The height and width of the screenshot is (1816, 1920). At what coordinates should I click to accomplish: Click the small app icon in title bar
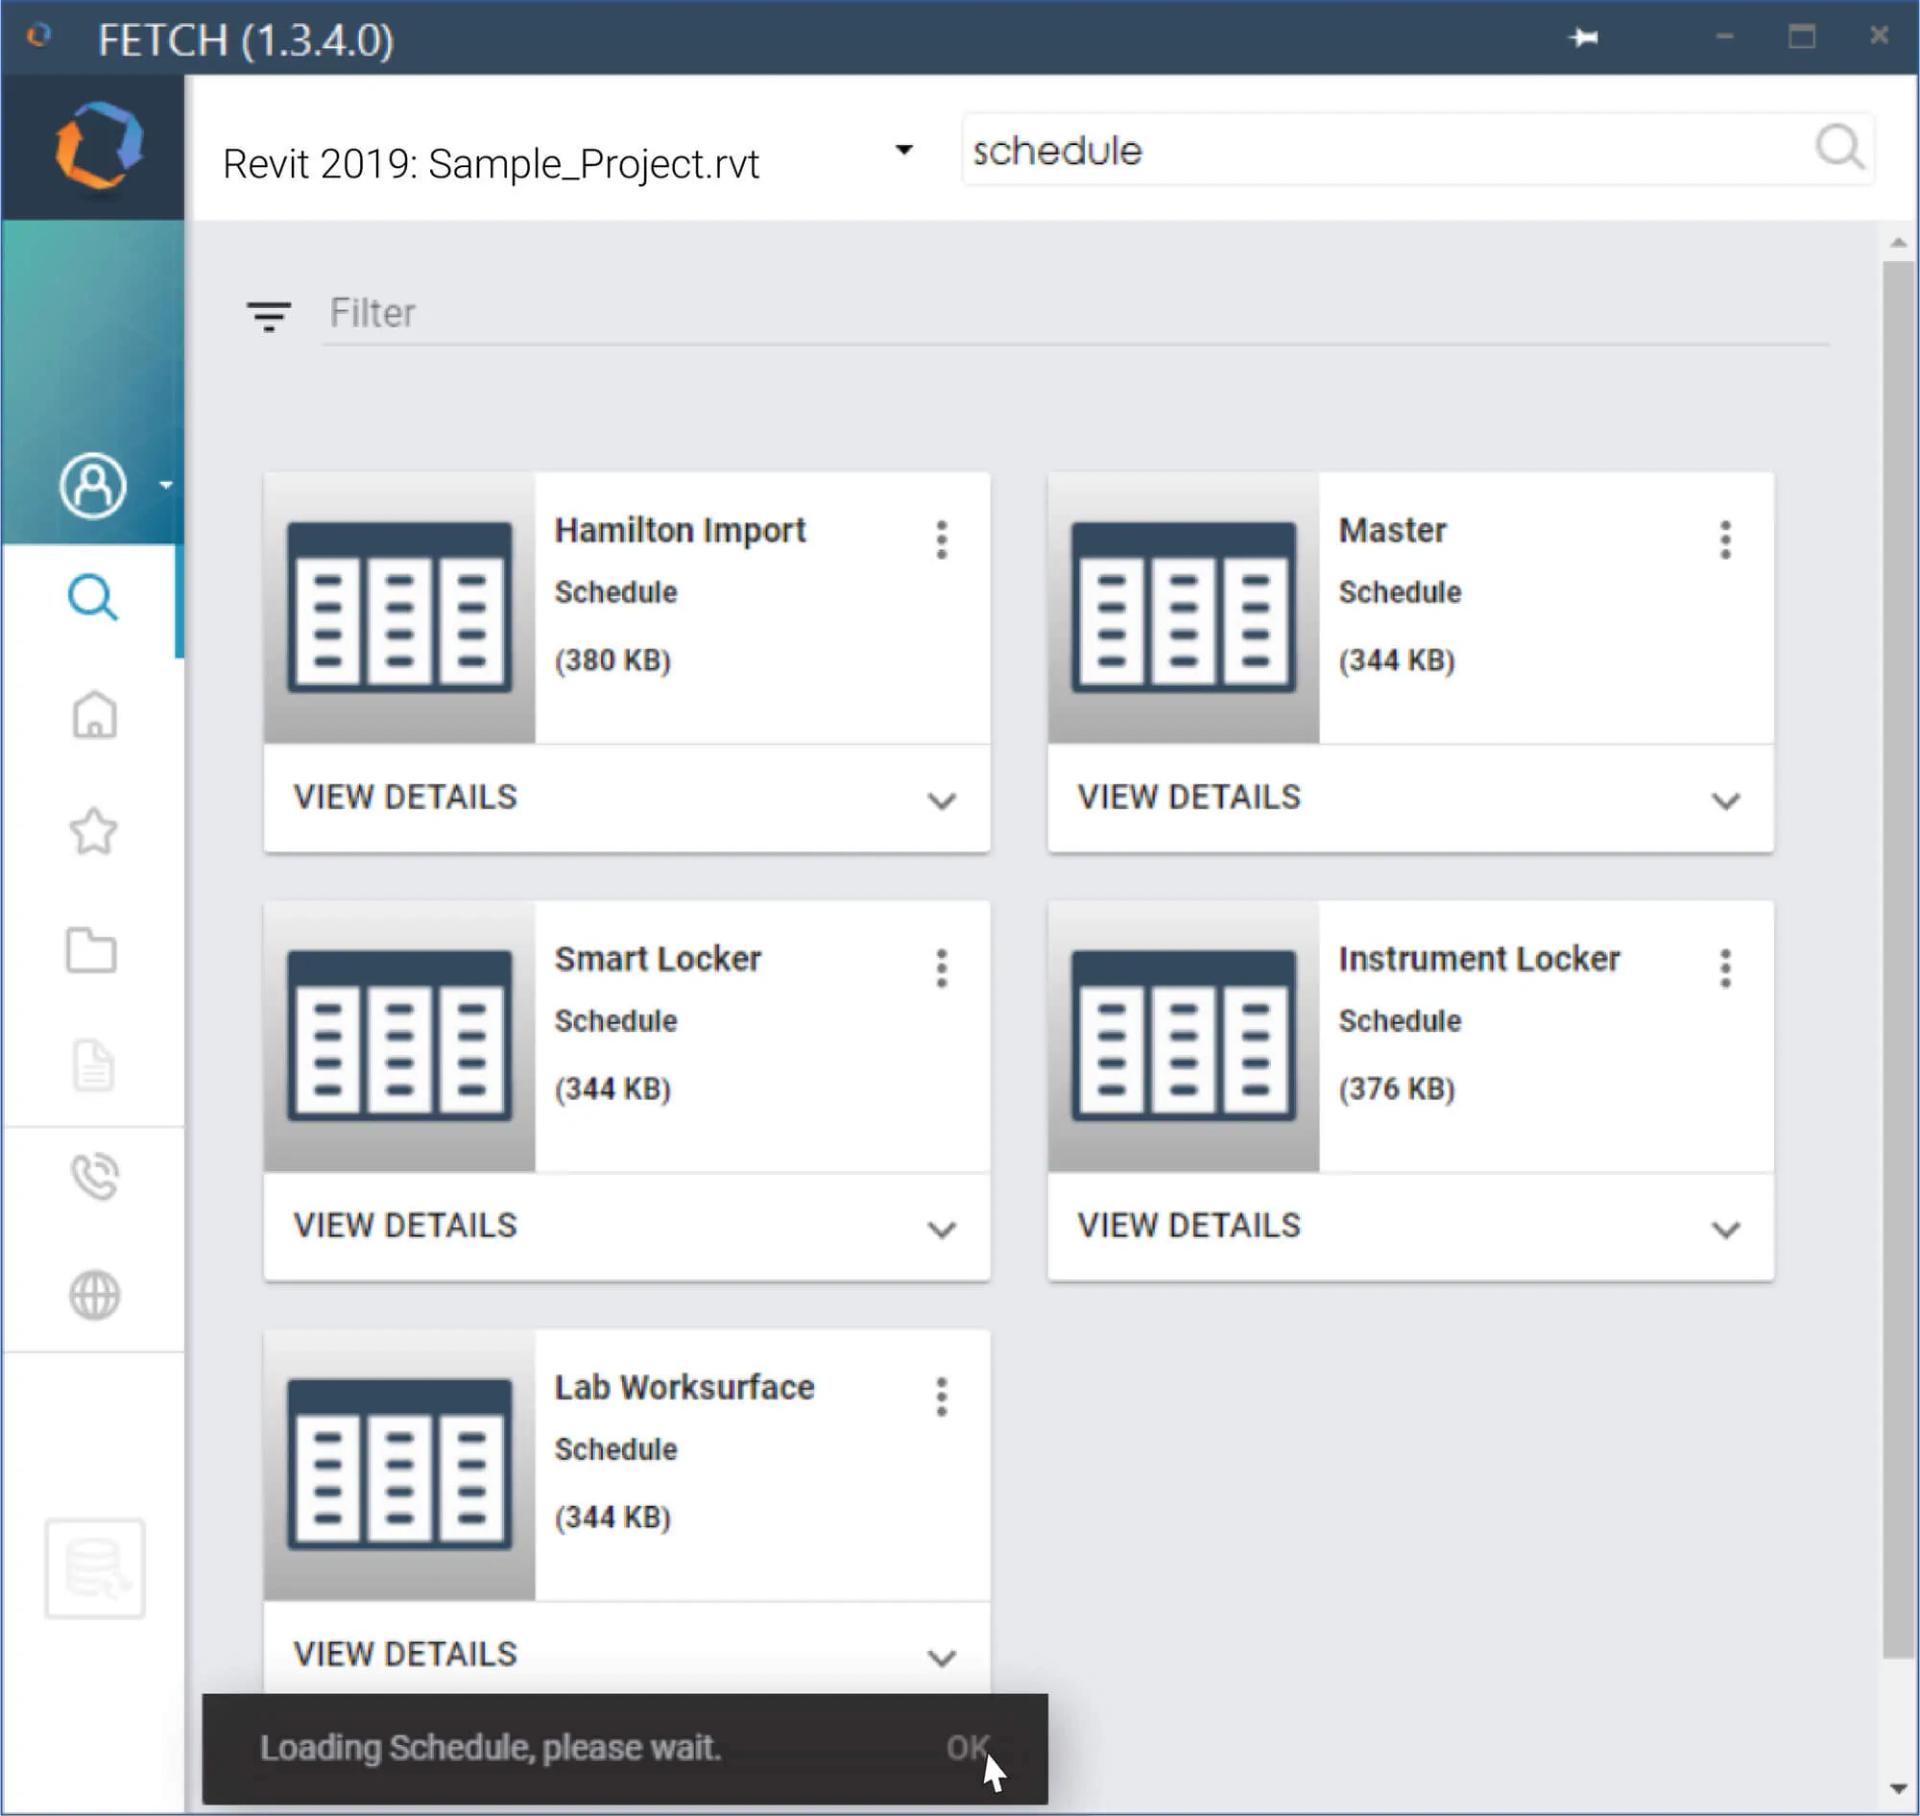click(38, 37)
